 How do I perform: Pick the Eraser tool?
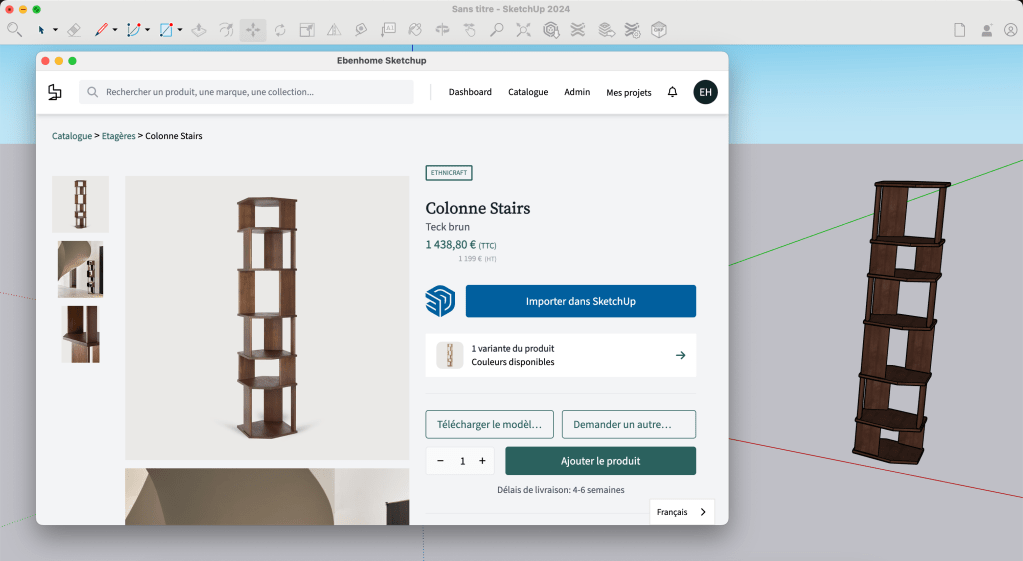74,30
